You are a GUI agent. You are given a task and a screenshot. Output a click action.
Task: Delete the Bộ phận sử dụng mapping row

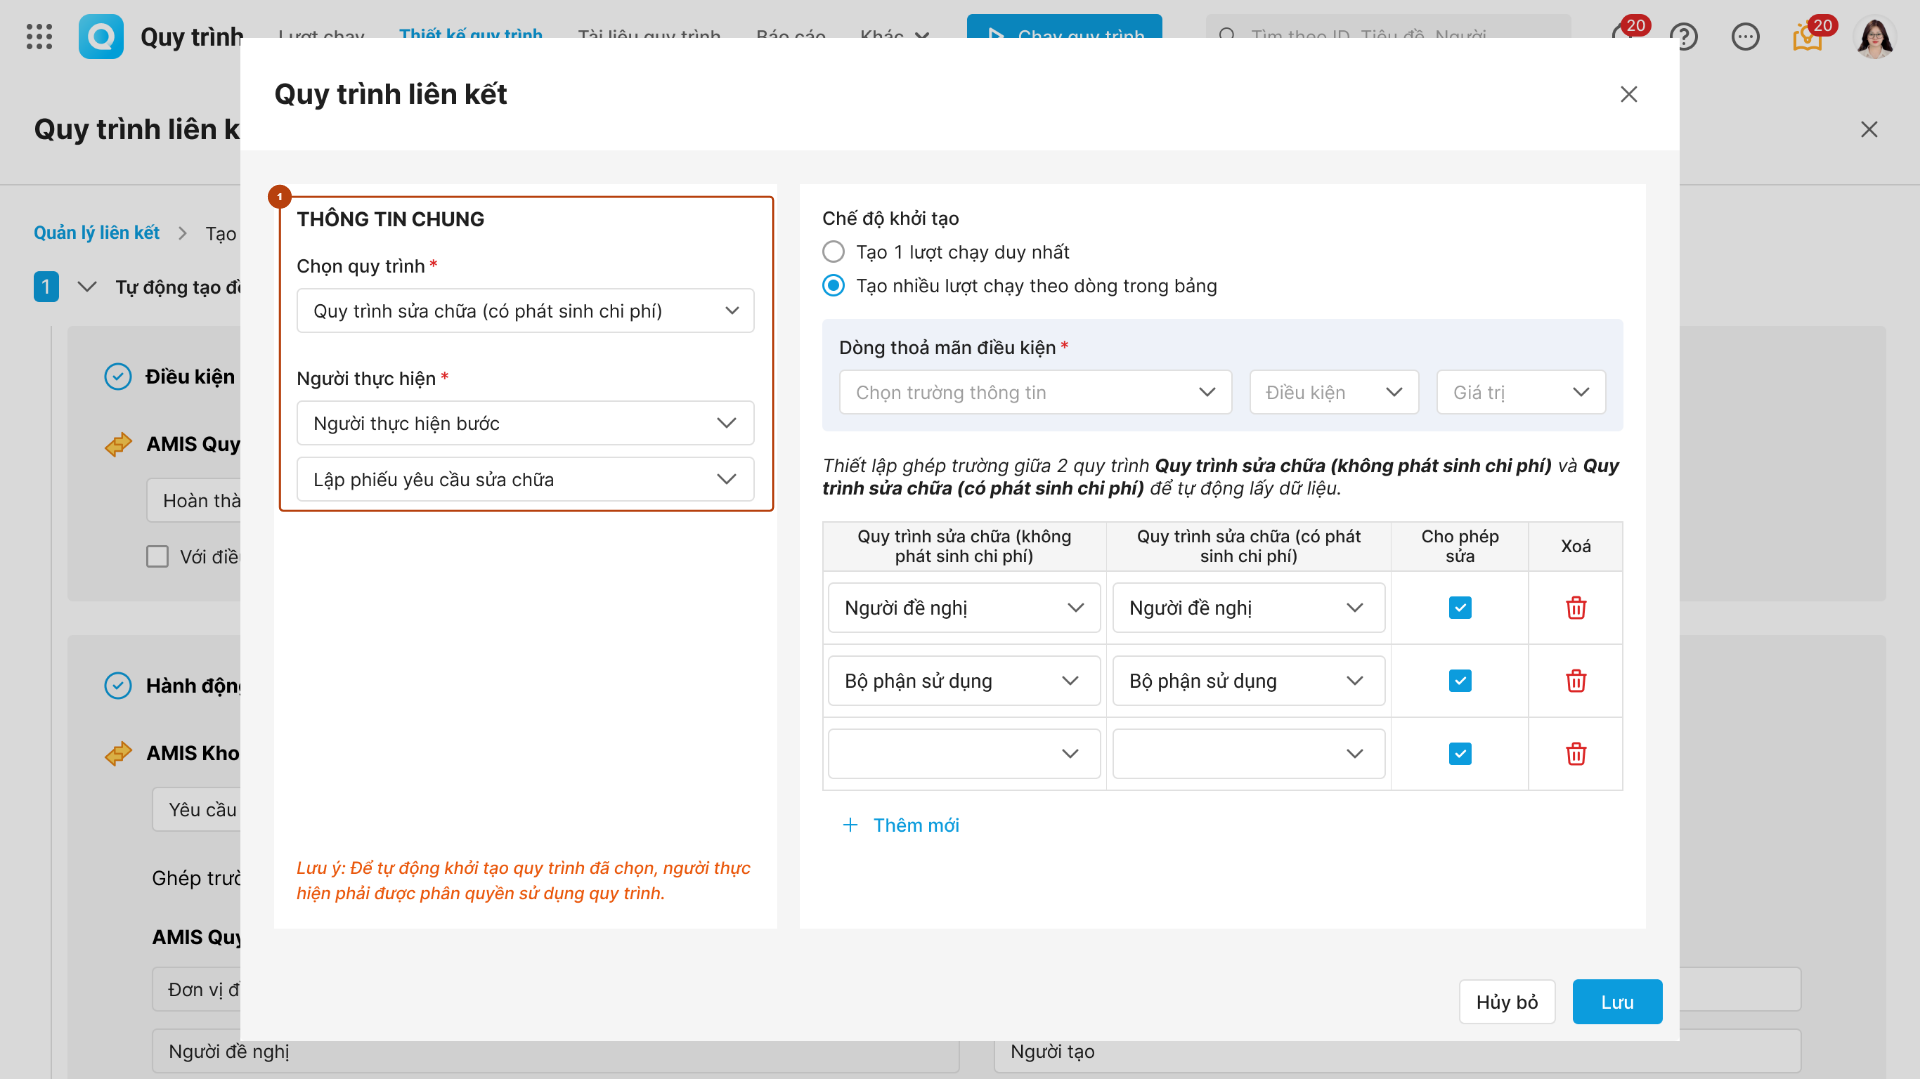tap(1576, 681)
